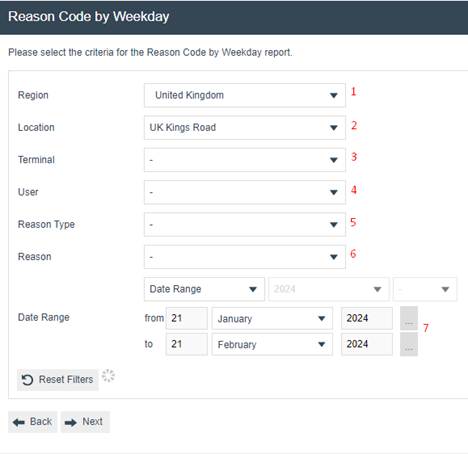Click the 'Please select the criteria' instruction text

point(150,52)
